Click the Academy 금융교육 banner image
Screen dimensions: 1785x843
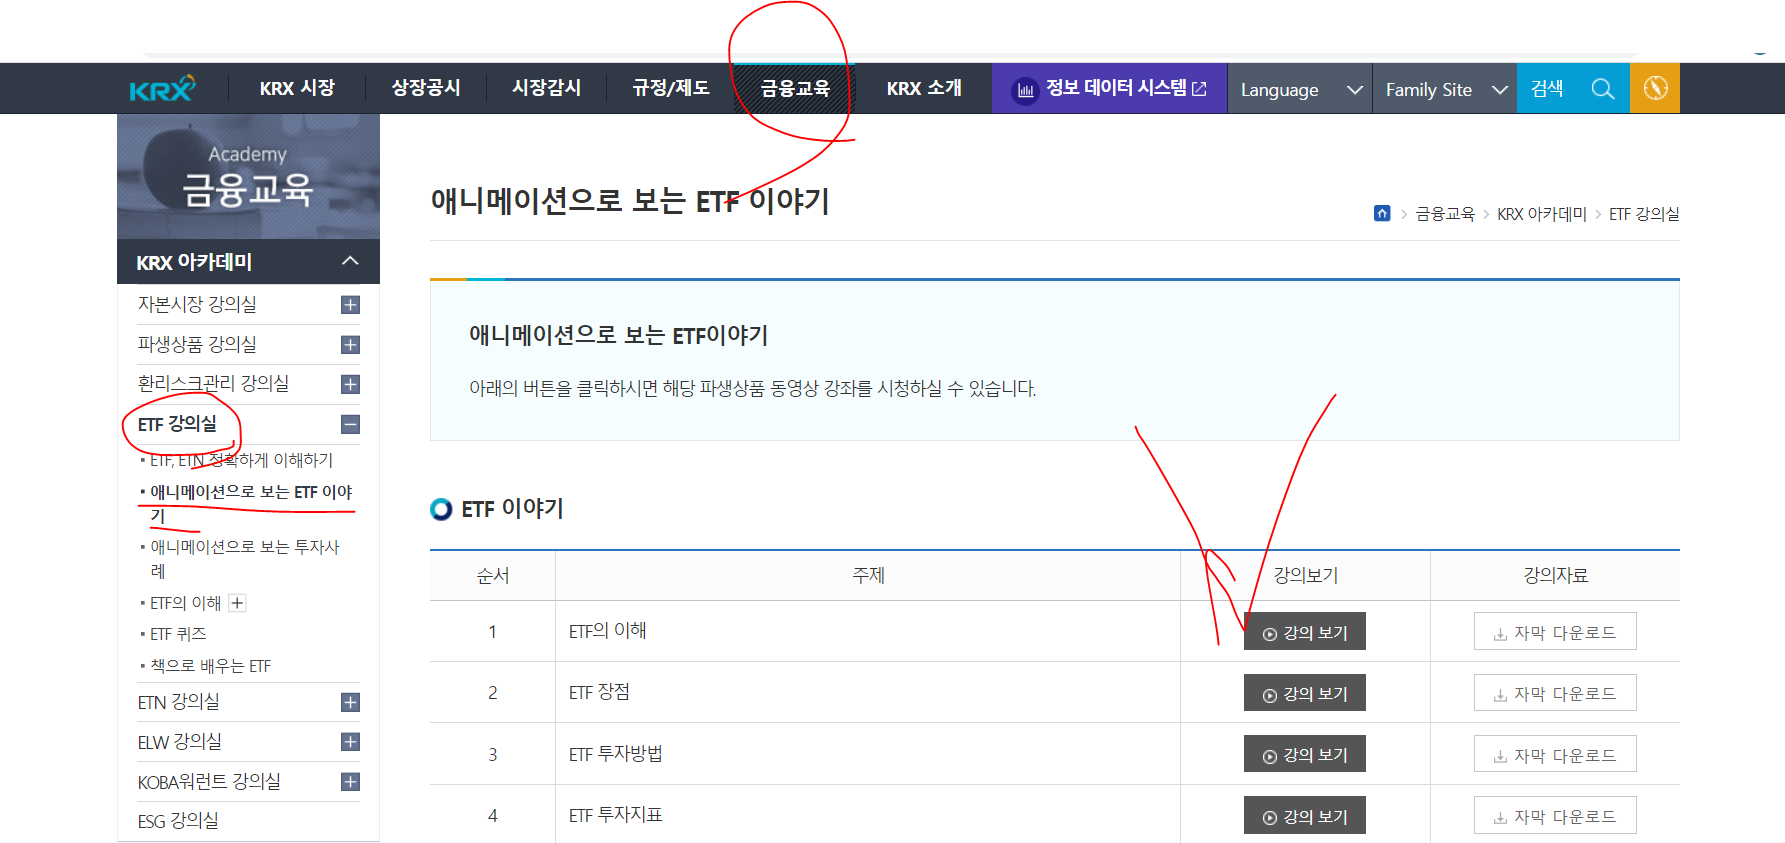248,176
